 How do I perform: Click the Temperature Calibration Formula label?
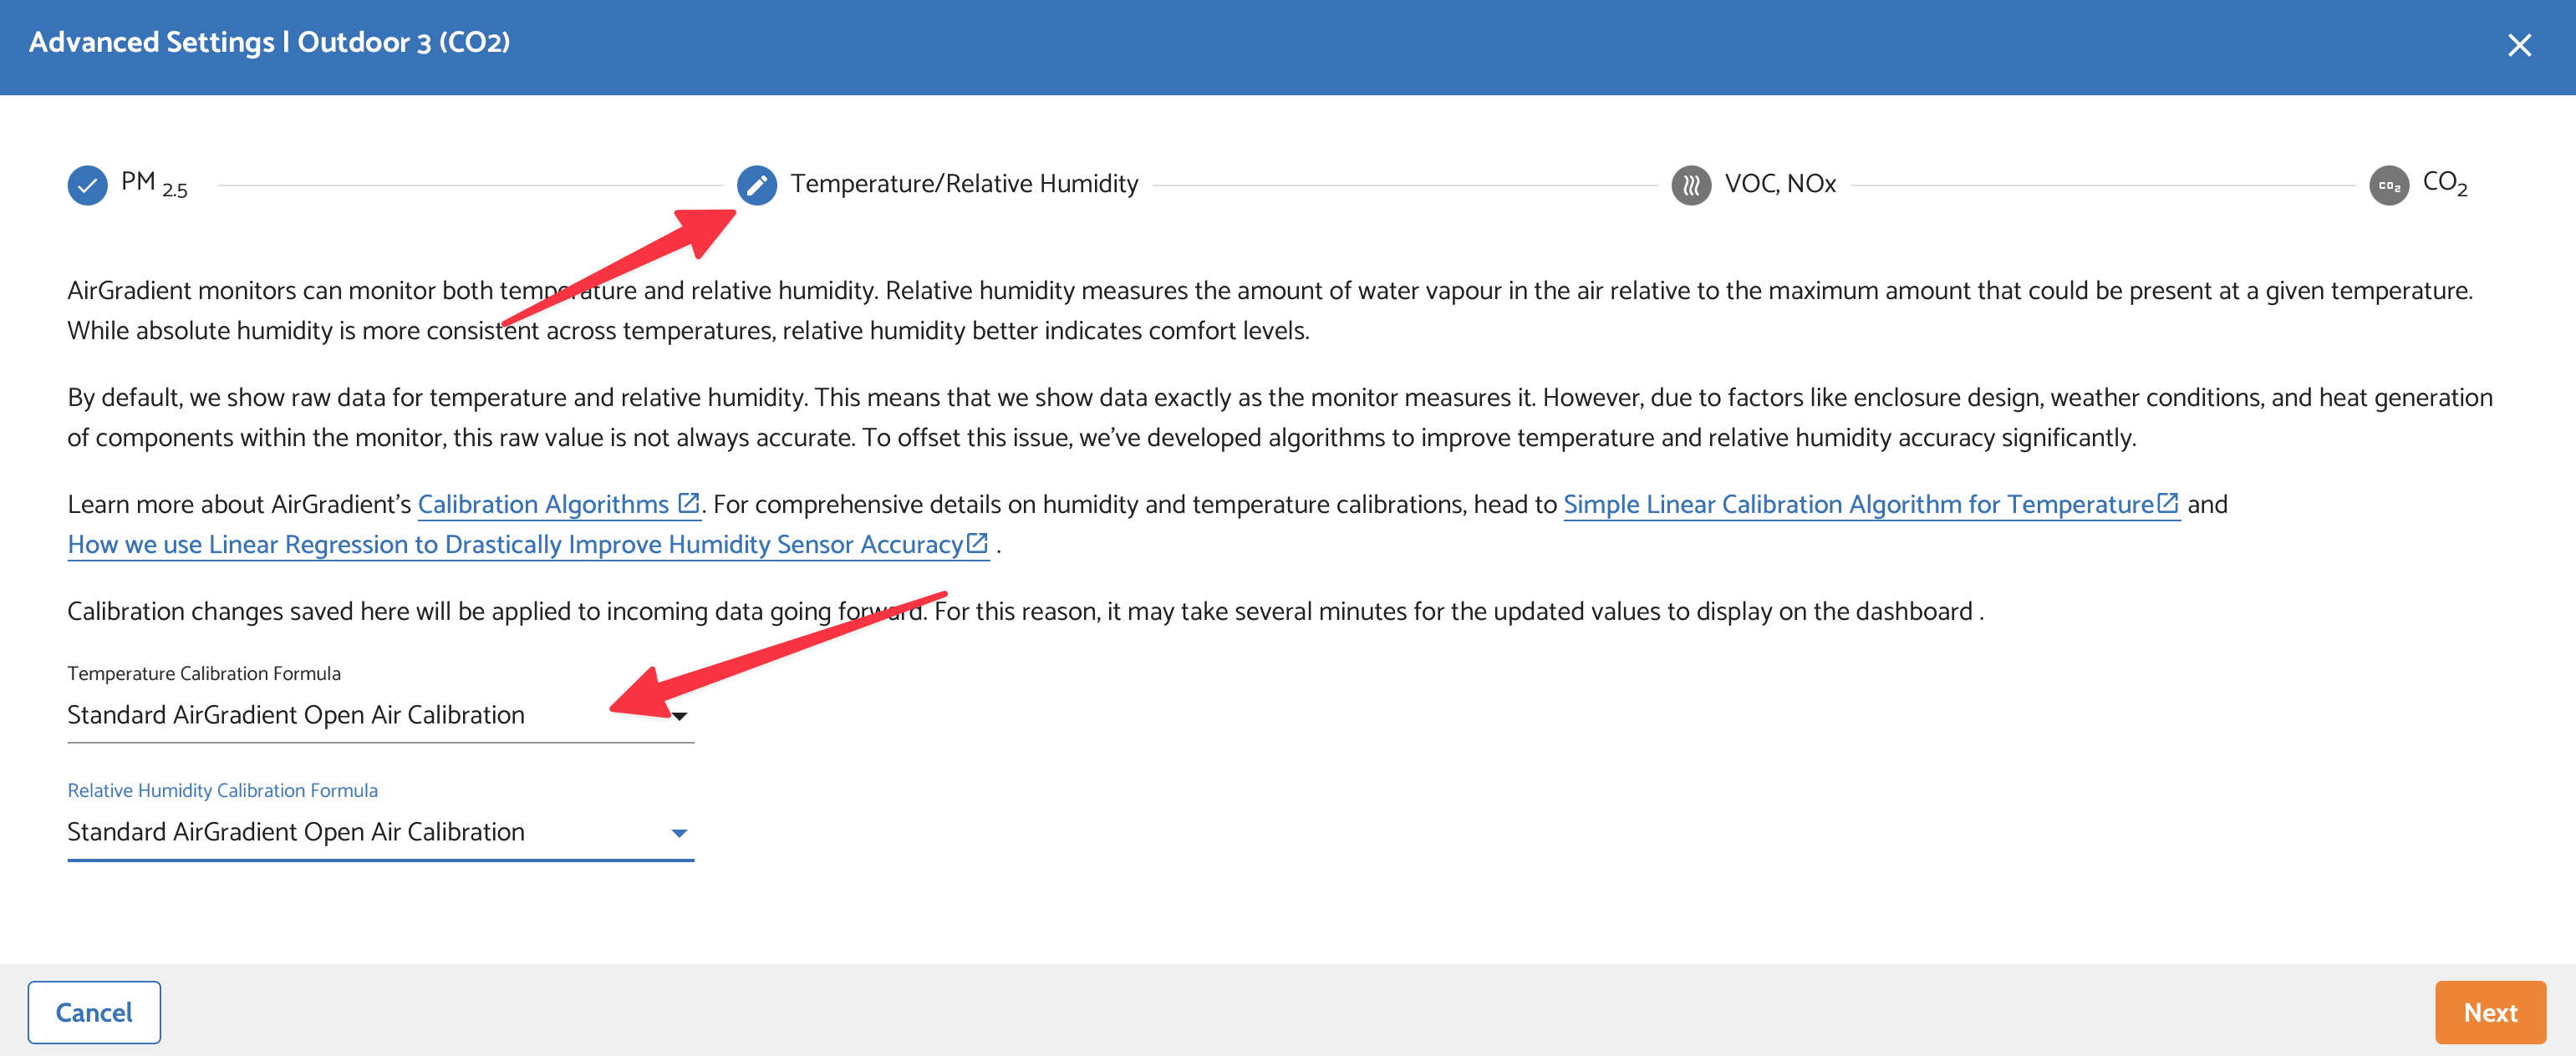point(204,673)
